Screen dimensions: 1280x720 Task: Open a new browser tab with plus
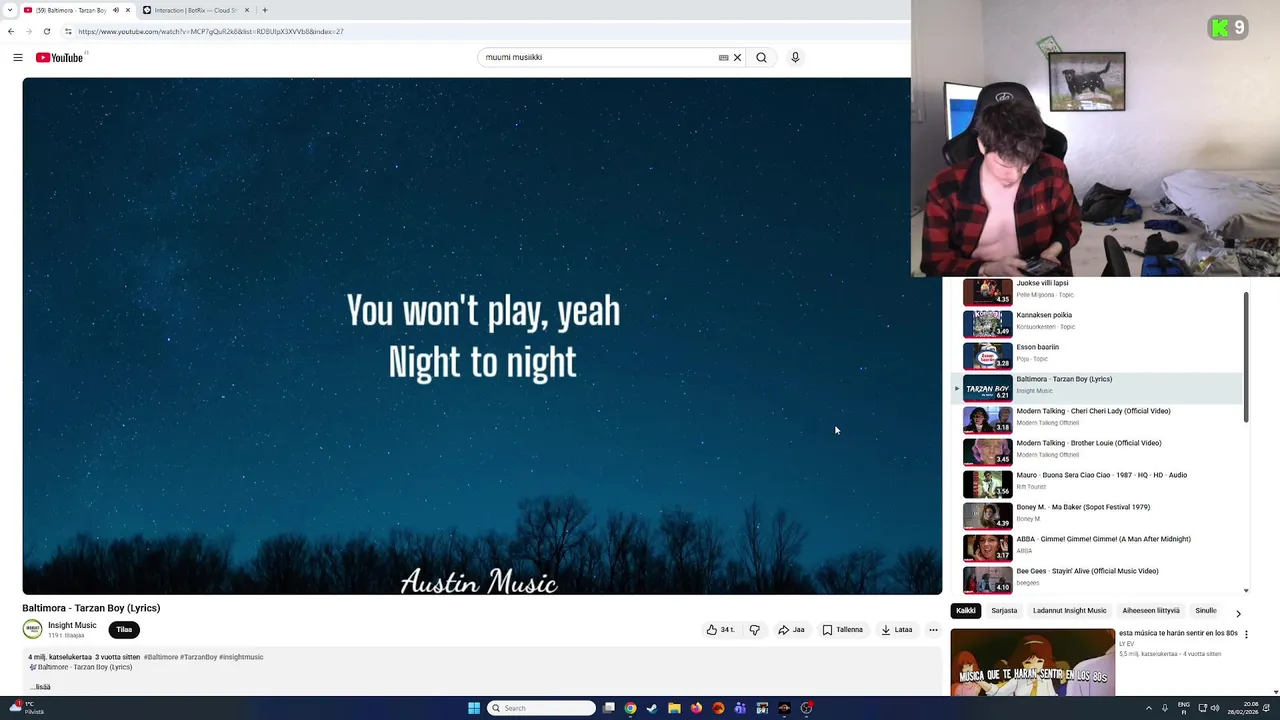[265, 10]
